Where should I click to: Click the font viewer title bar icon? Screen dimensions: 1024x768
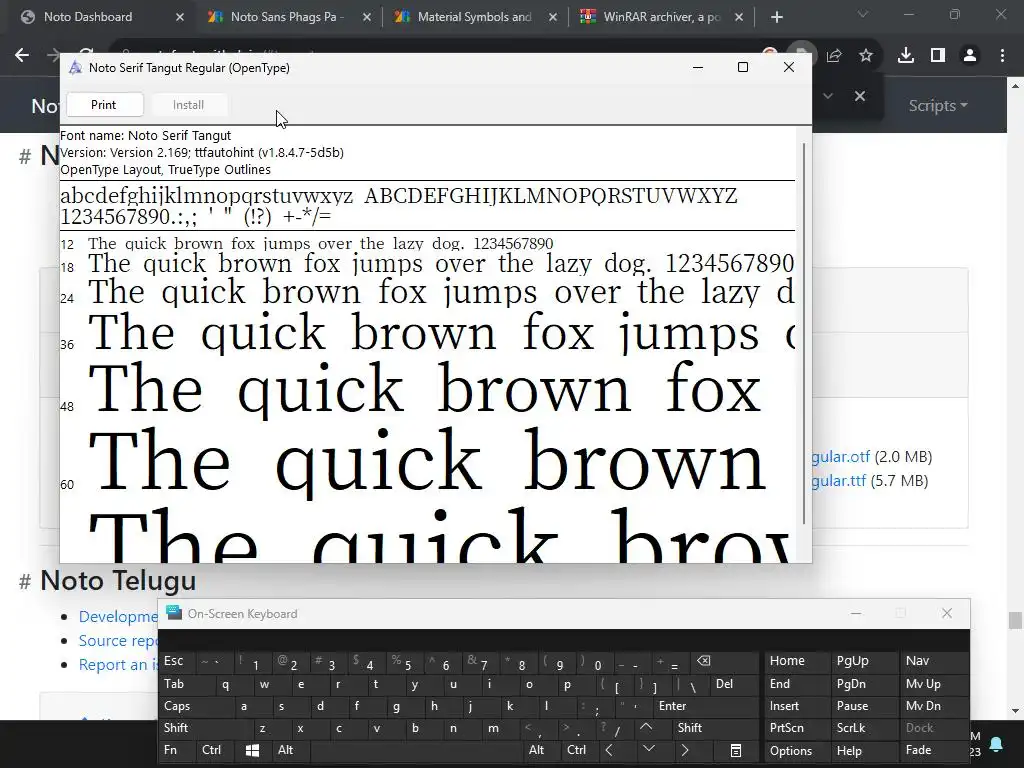click(x=76, y=67)
